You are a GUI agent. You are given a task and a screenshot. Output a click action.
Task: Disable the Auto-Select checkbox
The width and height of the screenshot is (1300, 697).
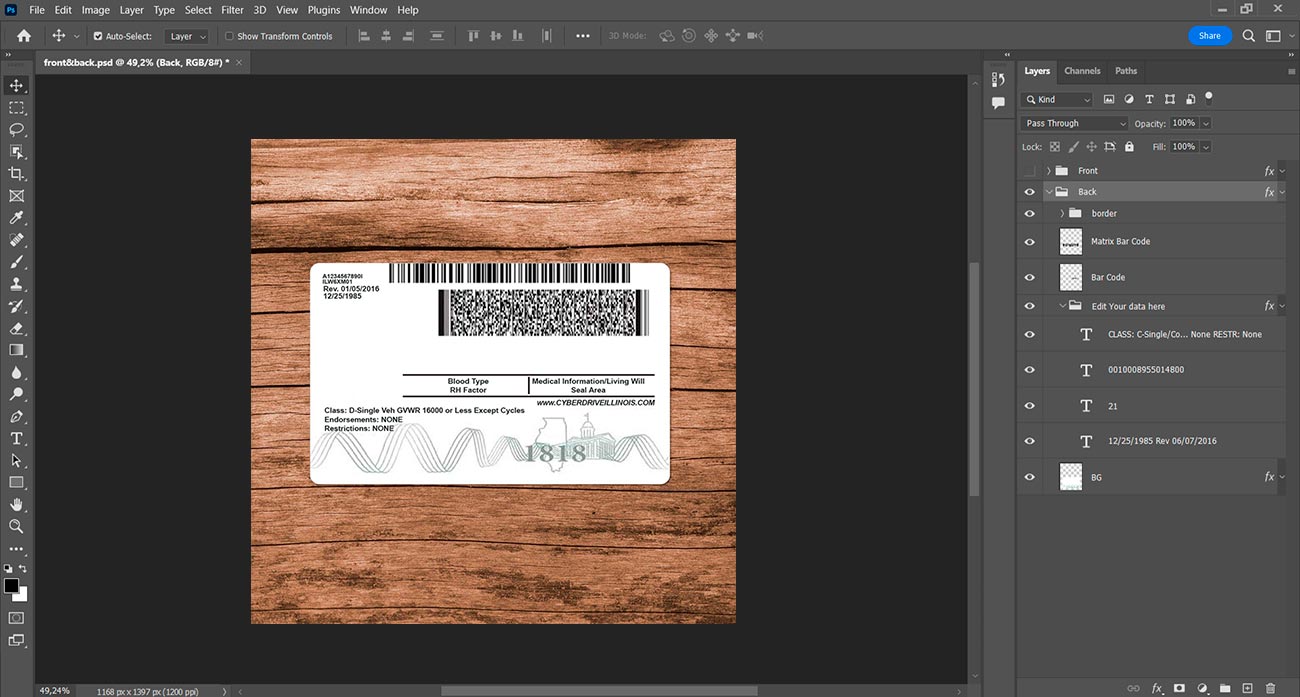click(98, 36)
